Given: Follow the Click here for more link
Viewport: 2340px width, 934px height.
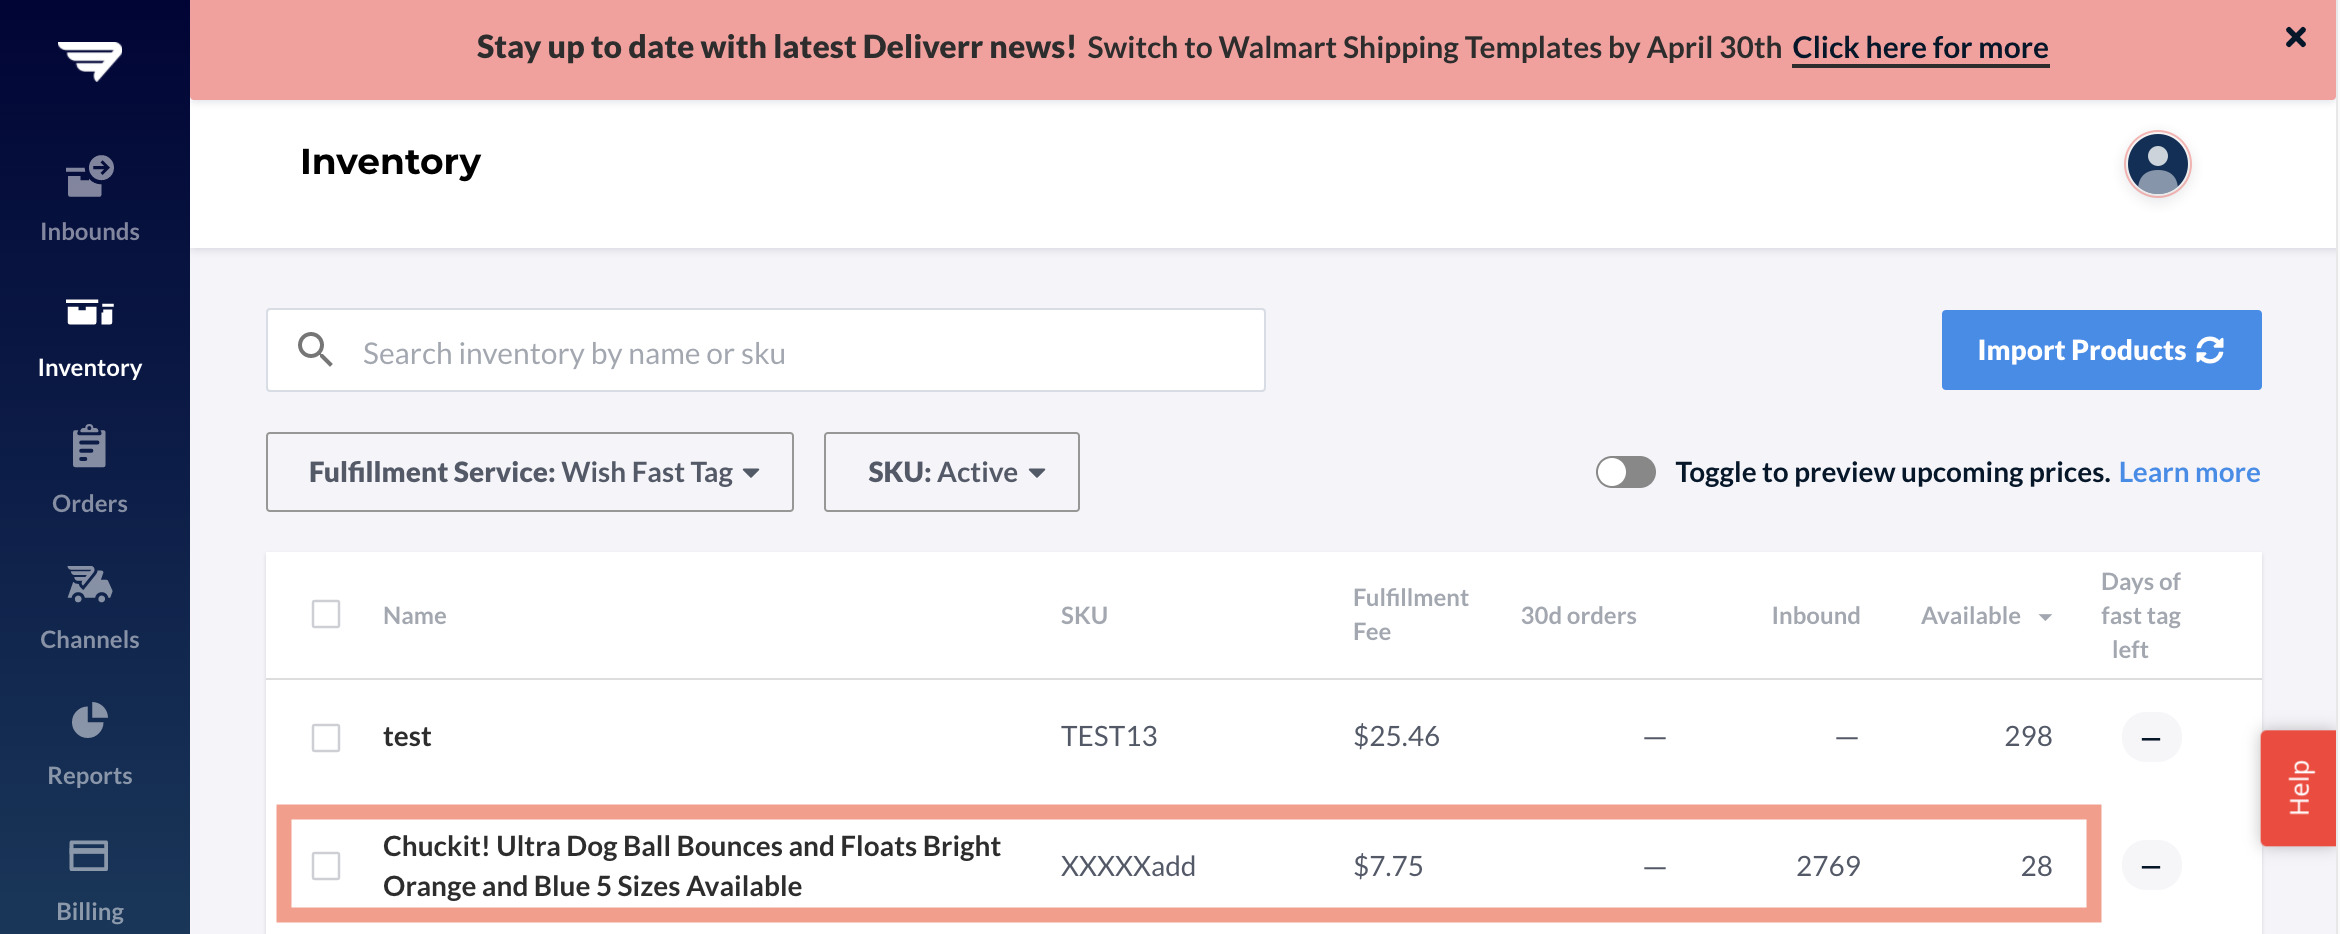Looking at the screenshot, I should (x=1920, y=48).
